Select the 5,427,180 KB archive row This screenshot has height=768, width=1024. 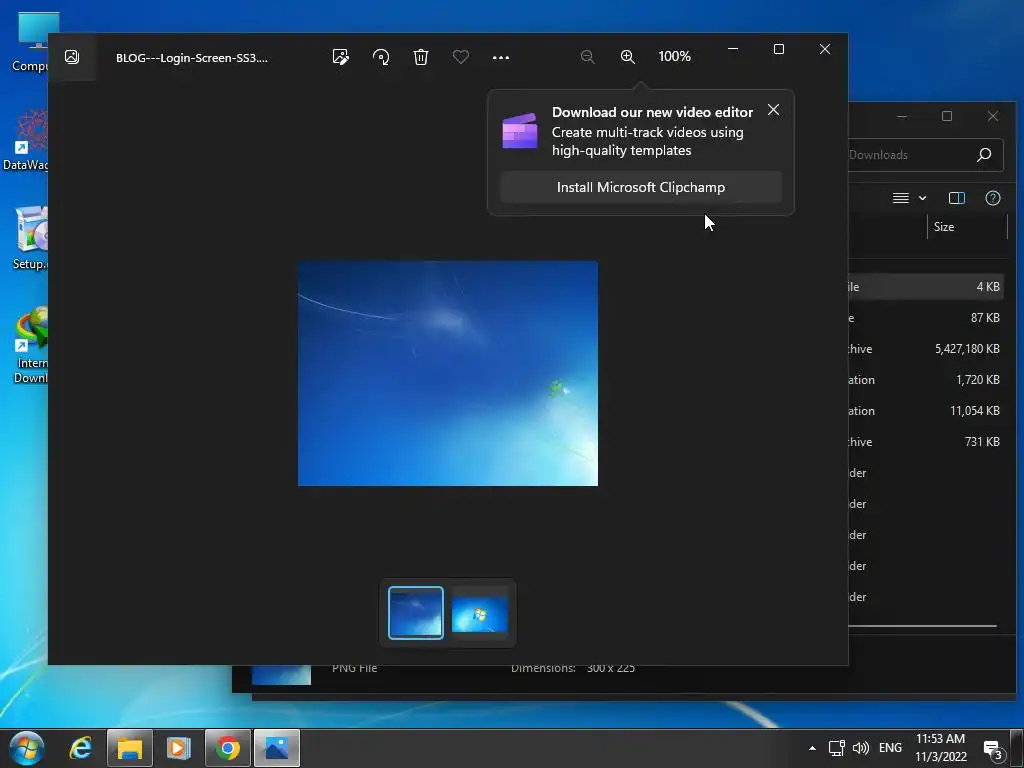(925, 349)
